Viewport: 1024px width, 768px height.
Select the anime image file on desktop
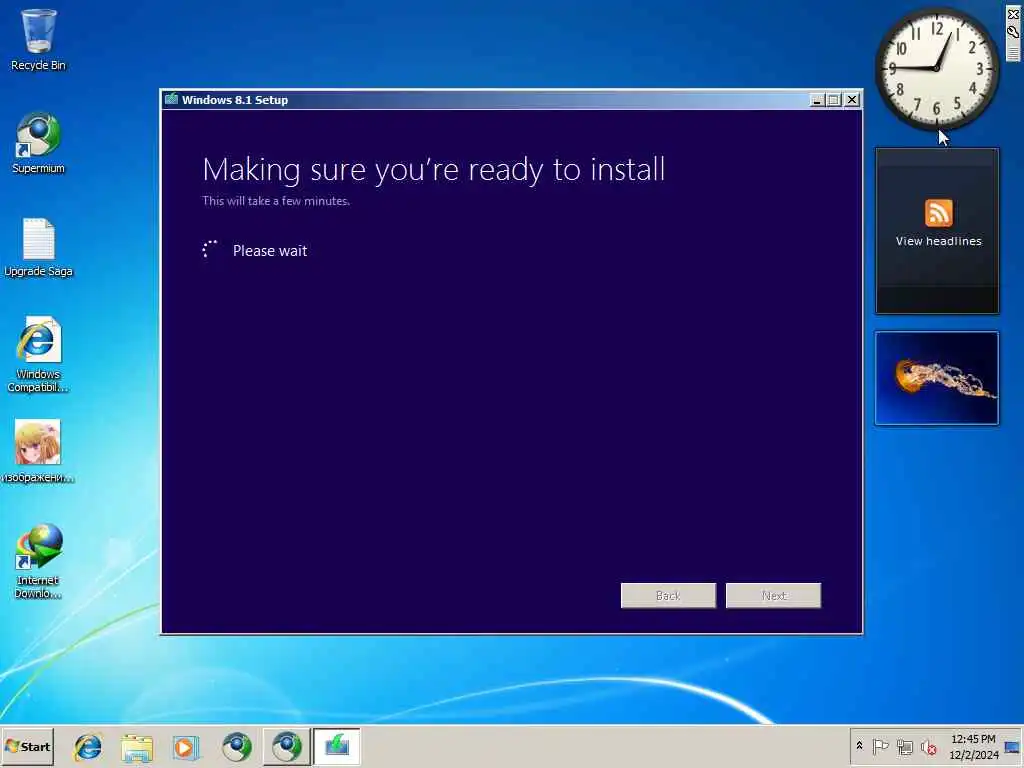(37, 451)
